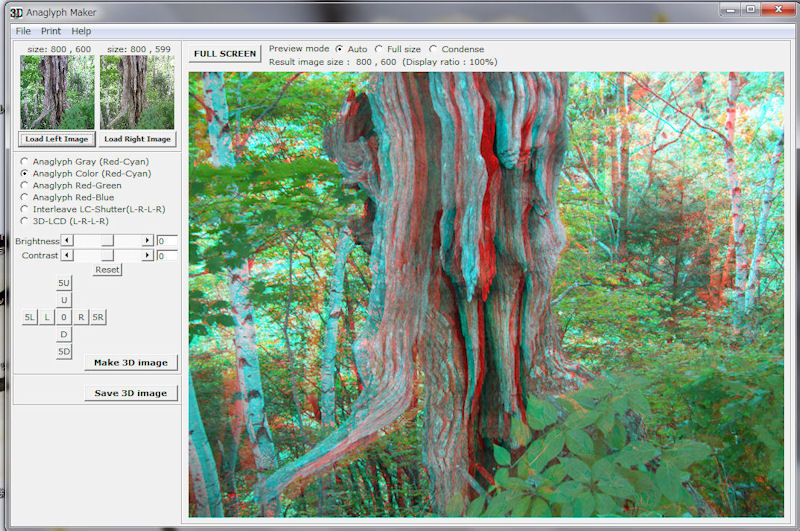Select Anaglyph Gray (Red-Cyan) option
The height and width of the screenshot is (531, 800).
coord(85,161)
